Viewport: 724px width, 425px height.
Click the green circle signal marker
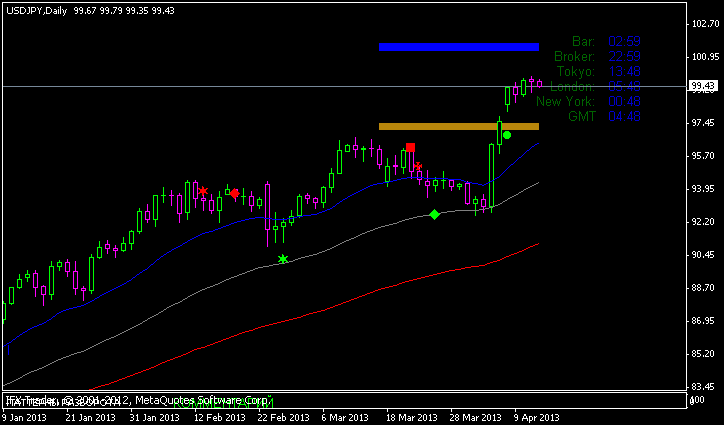tap(507, 135)
